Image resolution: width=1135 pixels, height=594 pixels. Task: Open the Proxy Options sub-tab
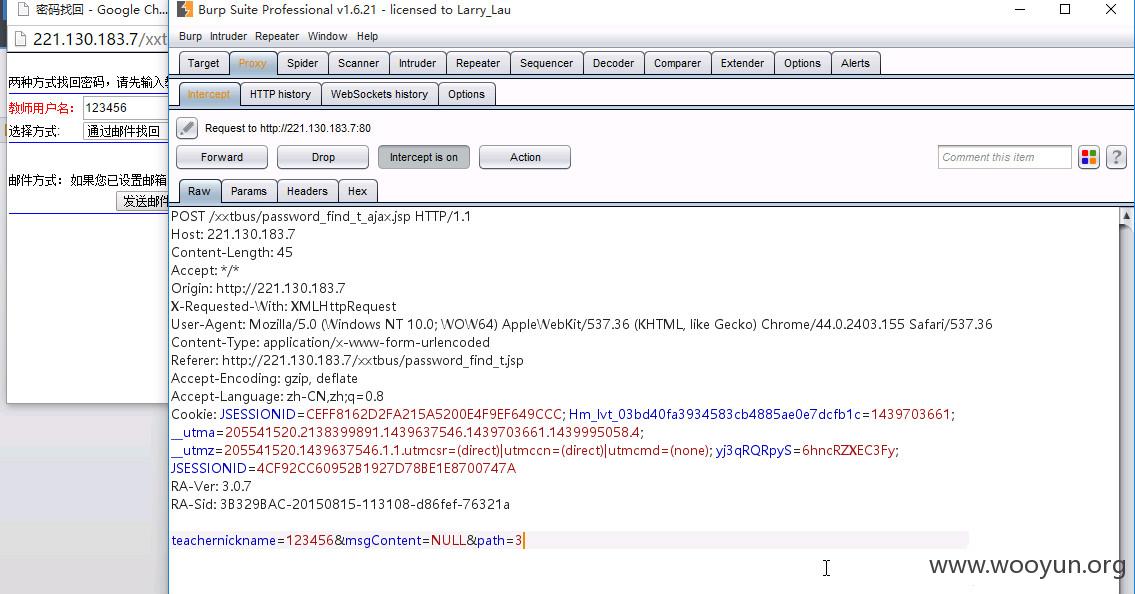[x=466, y=94]
